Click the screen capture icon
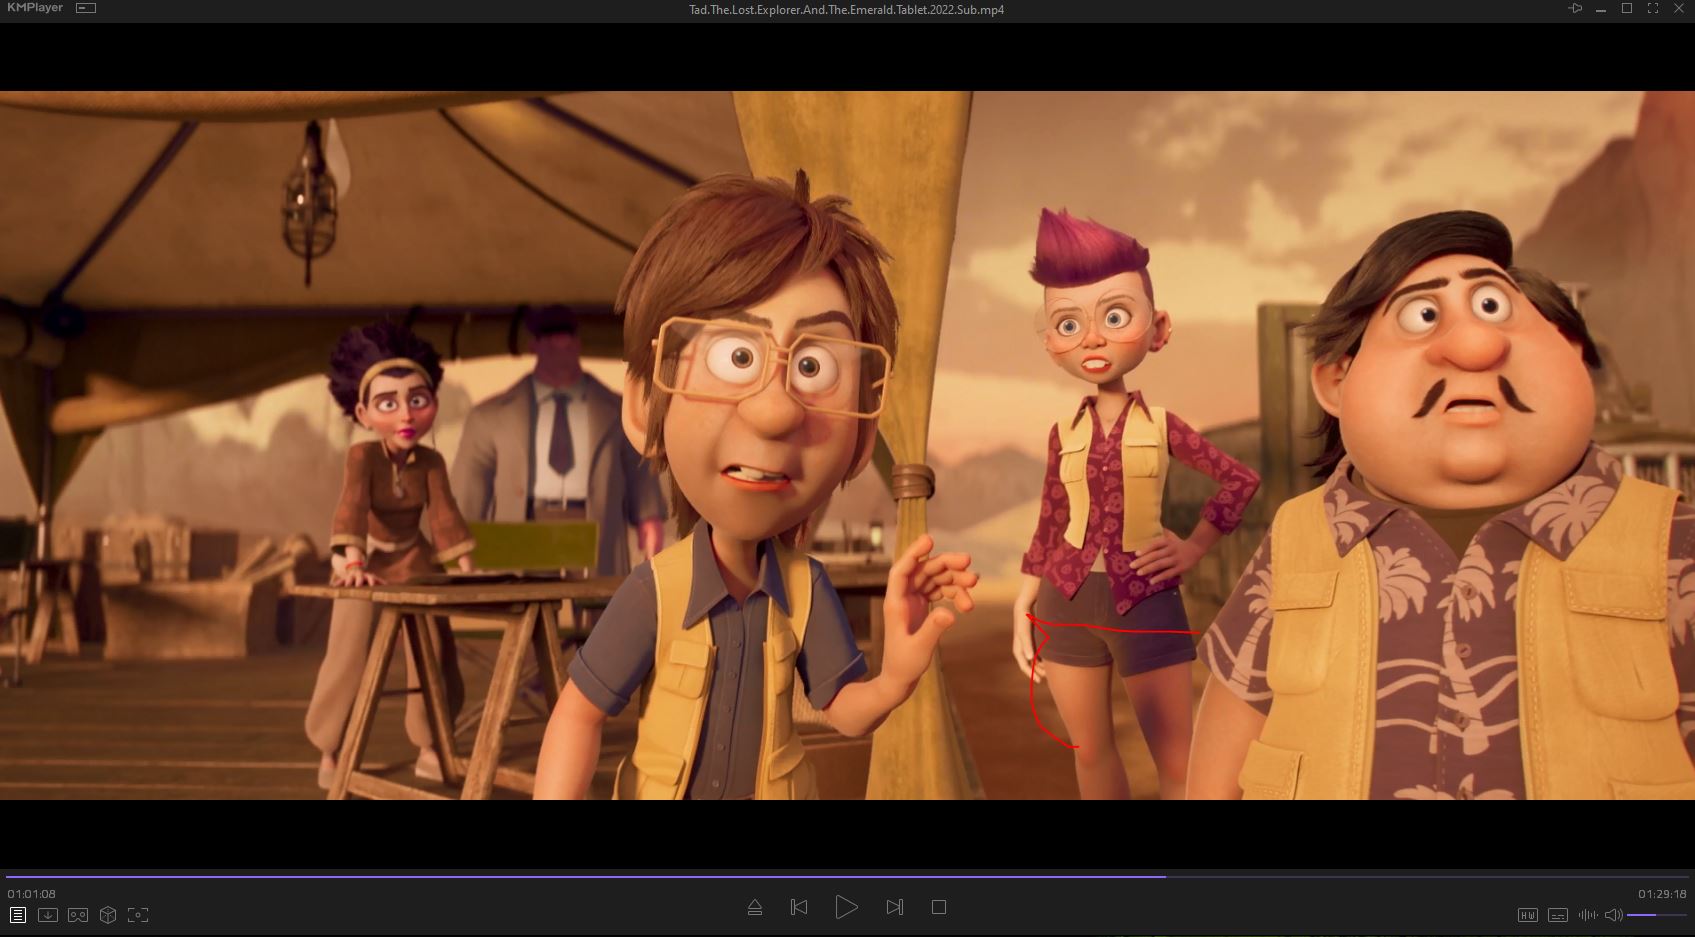Viewport: 1695px width, 937px height. coord(138,915)
